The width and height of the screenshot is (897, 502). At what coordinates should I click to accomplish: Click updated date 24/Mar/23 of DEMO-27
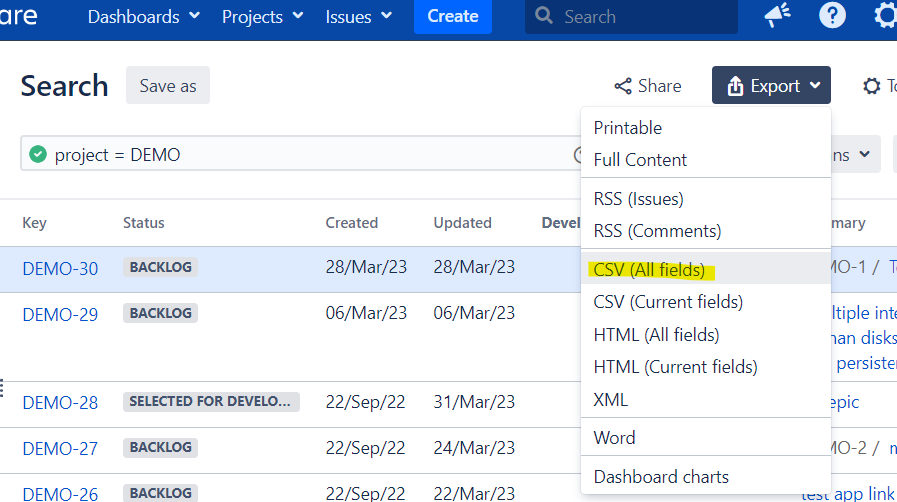(x=474, y=448)
